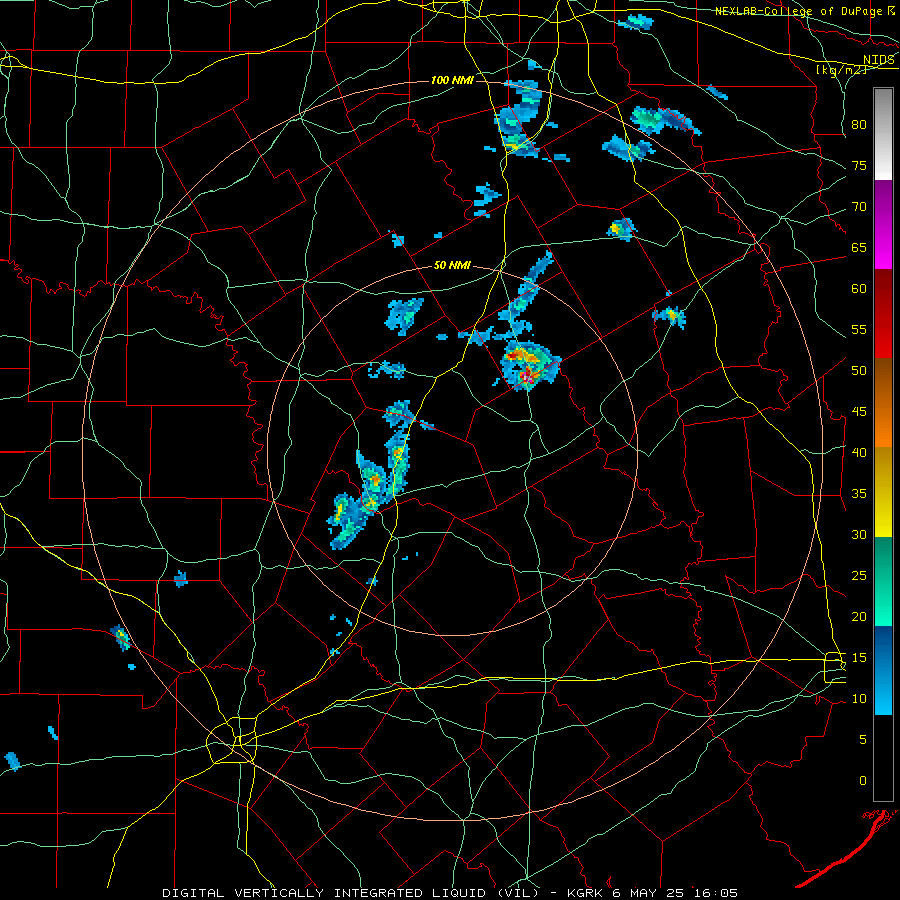The width and height of the screenshot is (900, 900).
Task: Click the "30" value on the color scale
Action: (859, 534)
